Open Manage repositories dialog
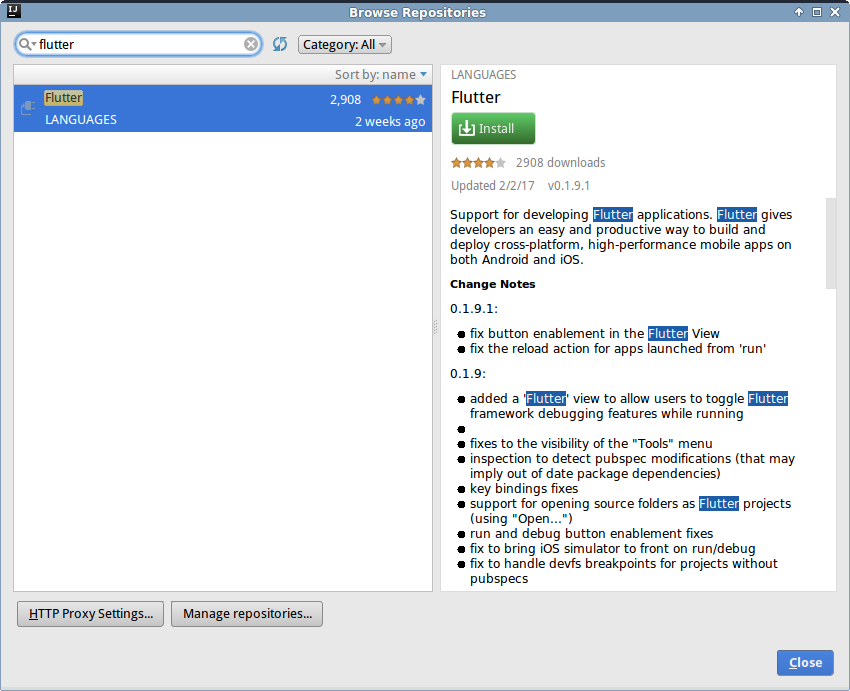Screen dimensions: 850x691 [247, 613]
